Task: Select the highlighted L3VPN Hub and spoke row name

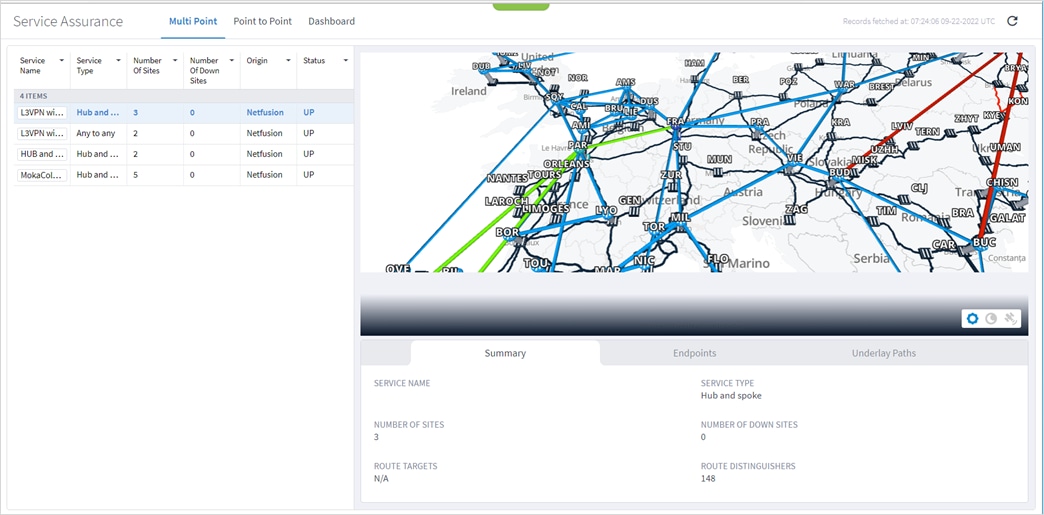Action: (x=42, y=113)
